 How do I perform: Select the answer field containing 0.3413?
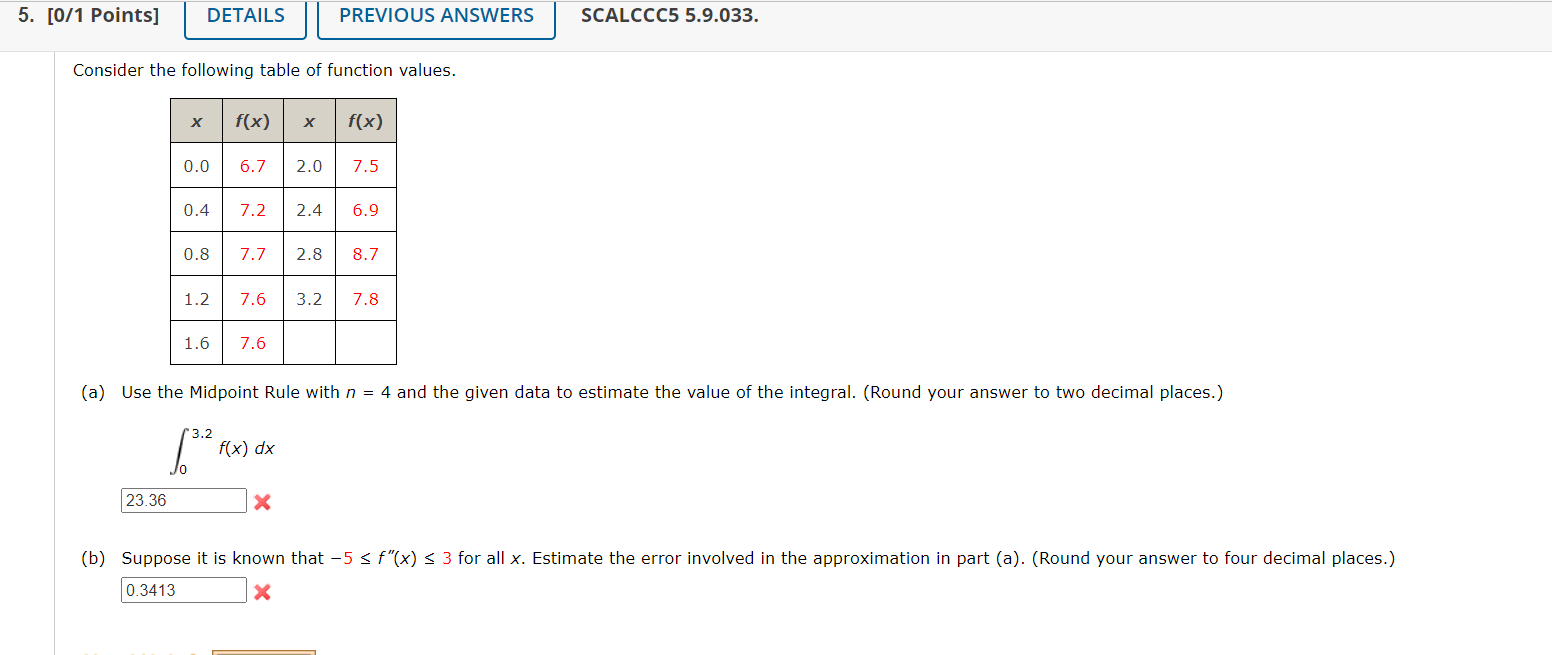[x=183, y=590]
